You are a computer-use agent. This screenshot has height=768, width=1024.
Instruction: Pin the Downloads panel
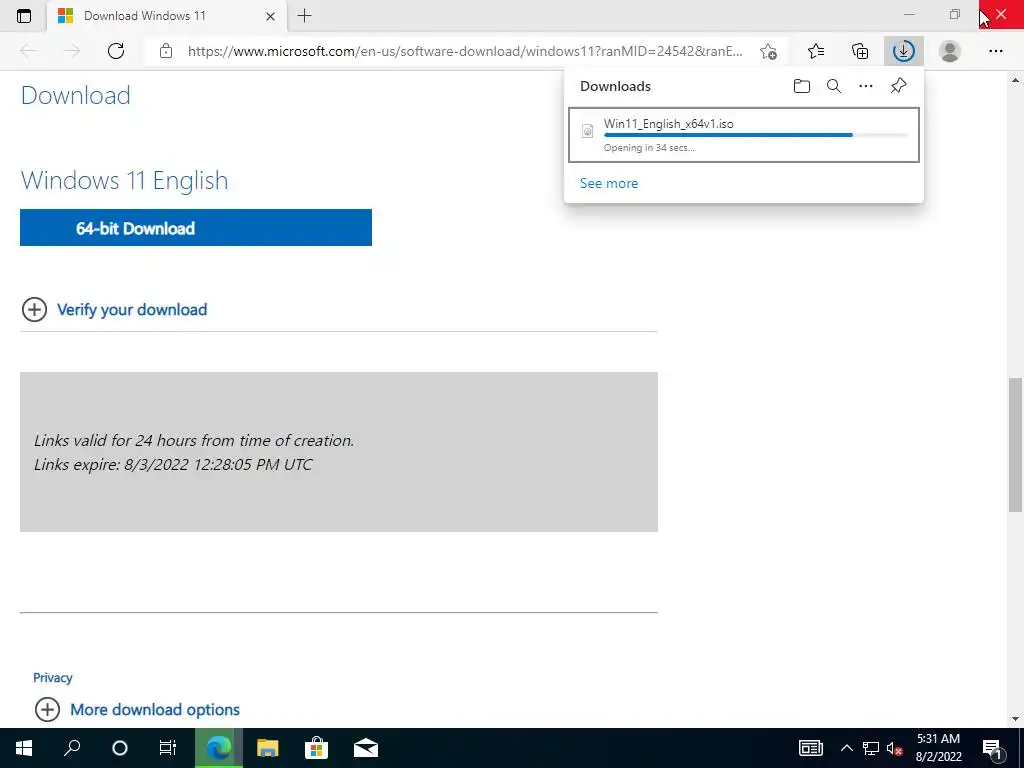(x=899, y=86)
